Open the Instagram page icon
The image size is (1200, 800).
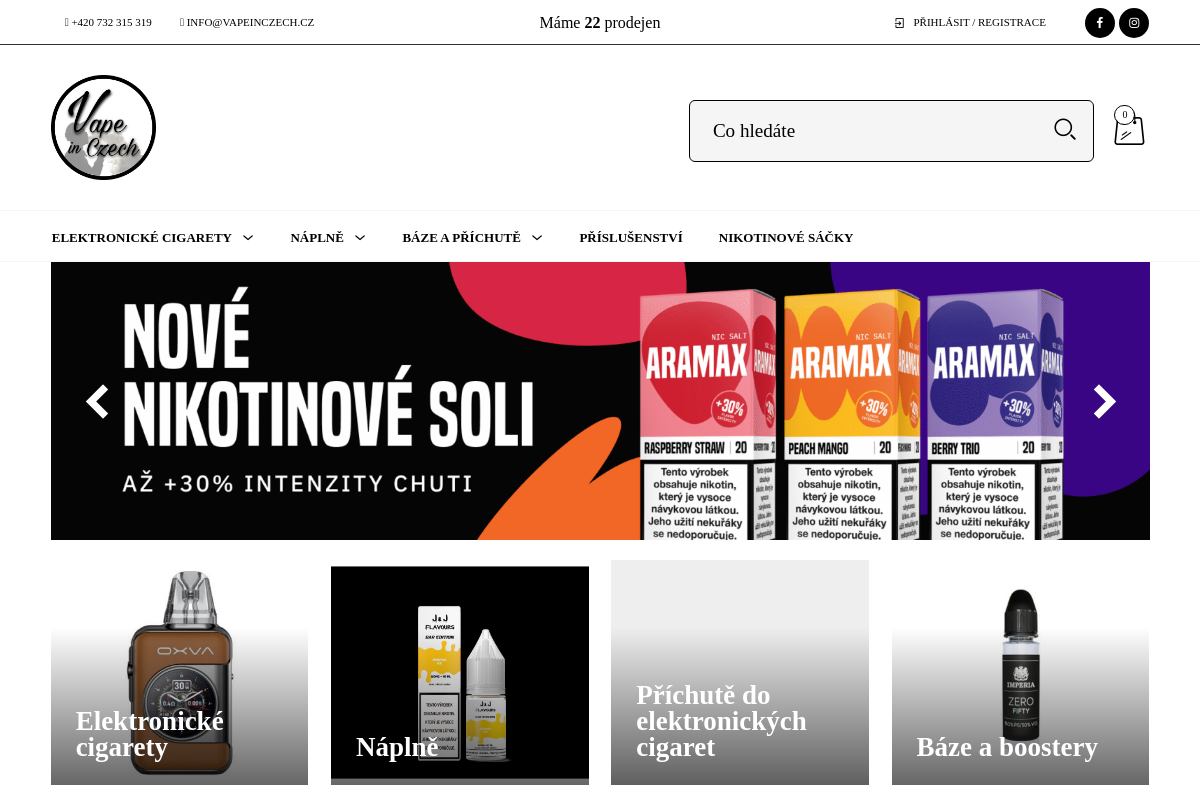[x=1134, y=23]
